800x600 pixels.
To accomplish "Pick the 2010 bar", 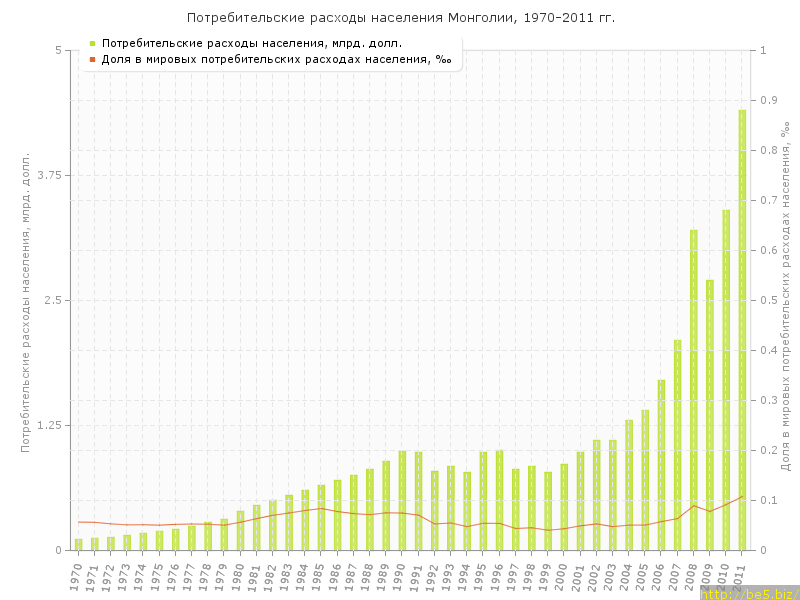I will (x=726, y=380).
